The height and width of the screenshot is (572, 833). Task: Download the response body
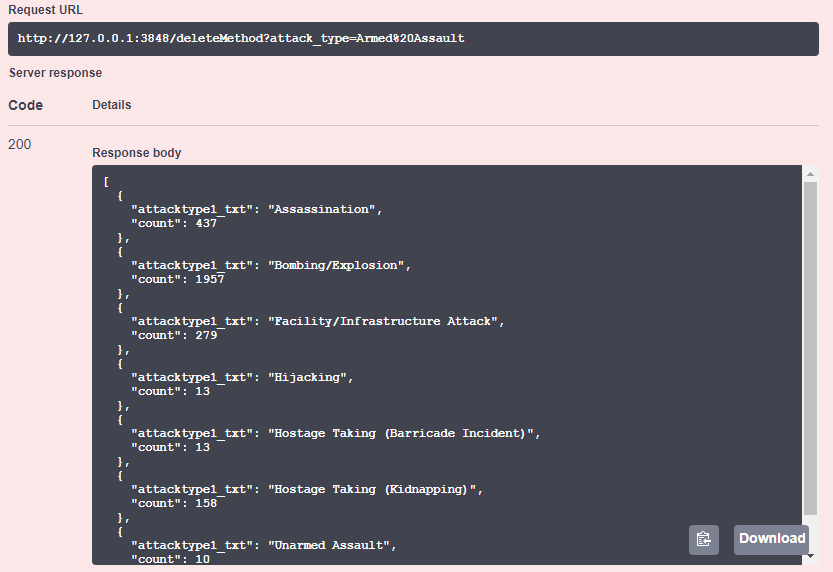click(771, 540)
